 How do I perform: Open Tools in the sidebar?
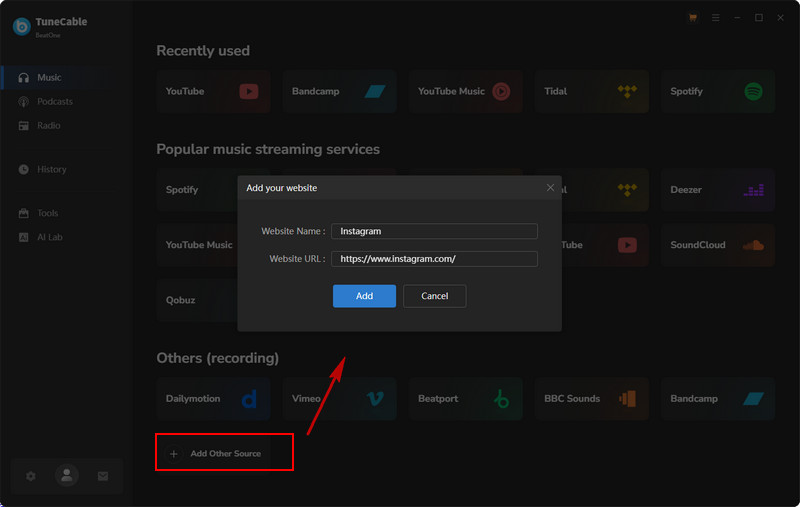(x=48, y=213)
